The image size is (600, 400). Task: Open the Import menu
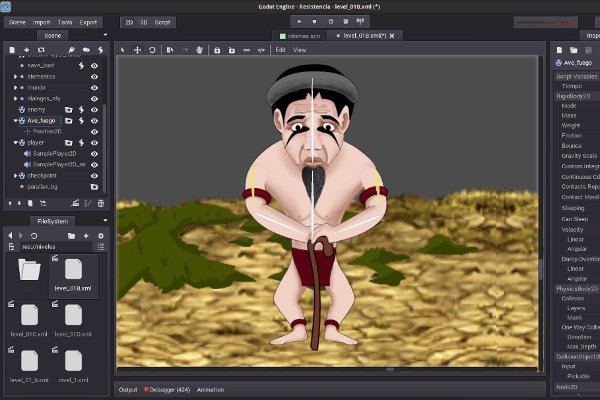click(x=41, y=23)
